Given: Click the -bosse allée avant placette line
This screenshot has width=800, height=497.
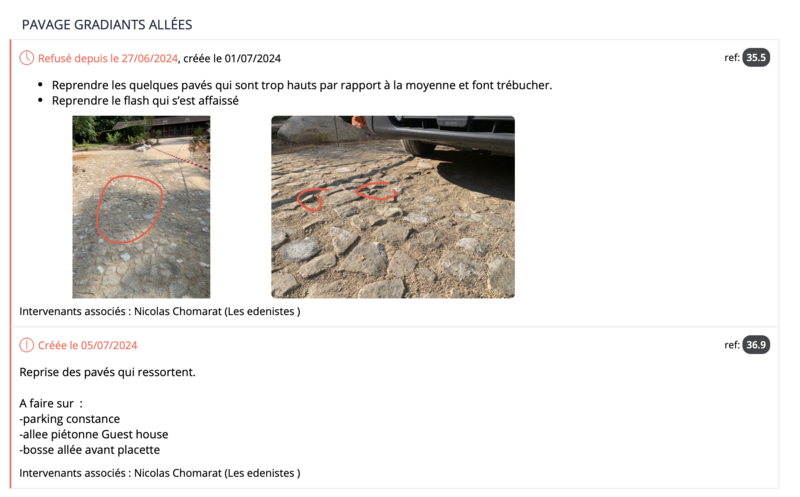Looking at the screenshot, I should [x=90, y=450].
